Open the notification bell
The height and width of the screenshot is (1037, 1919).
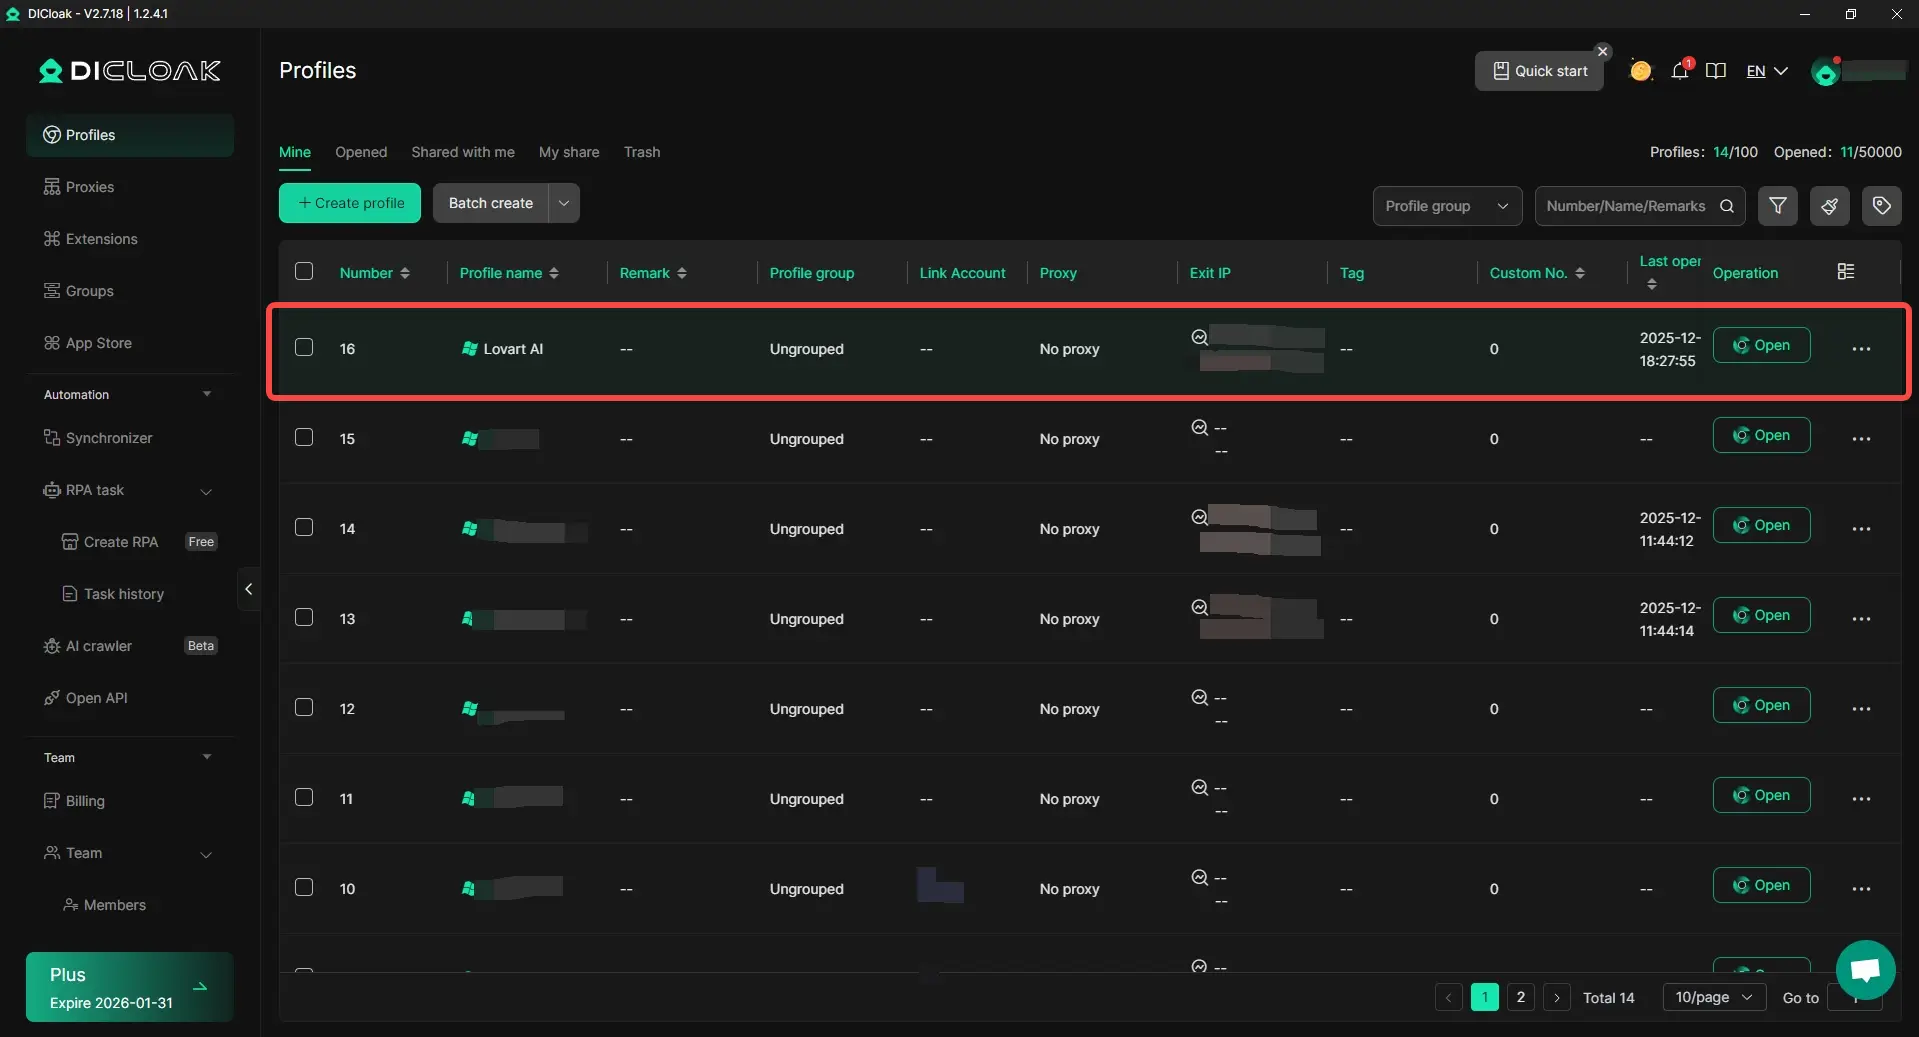1680,71
